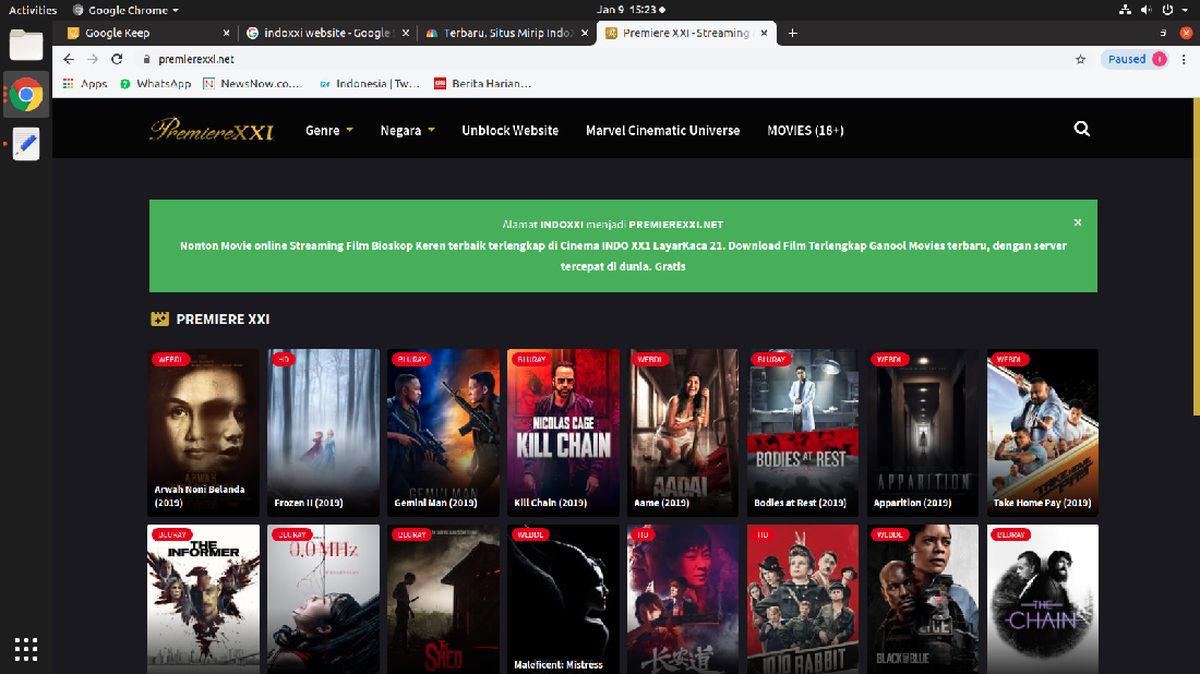Click the search magnifier icon in site header
This screenshot has height=674, width=1200.
pyautogui.click(x=1081, y=129)
